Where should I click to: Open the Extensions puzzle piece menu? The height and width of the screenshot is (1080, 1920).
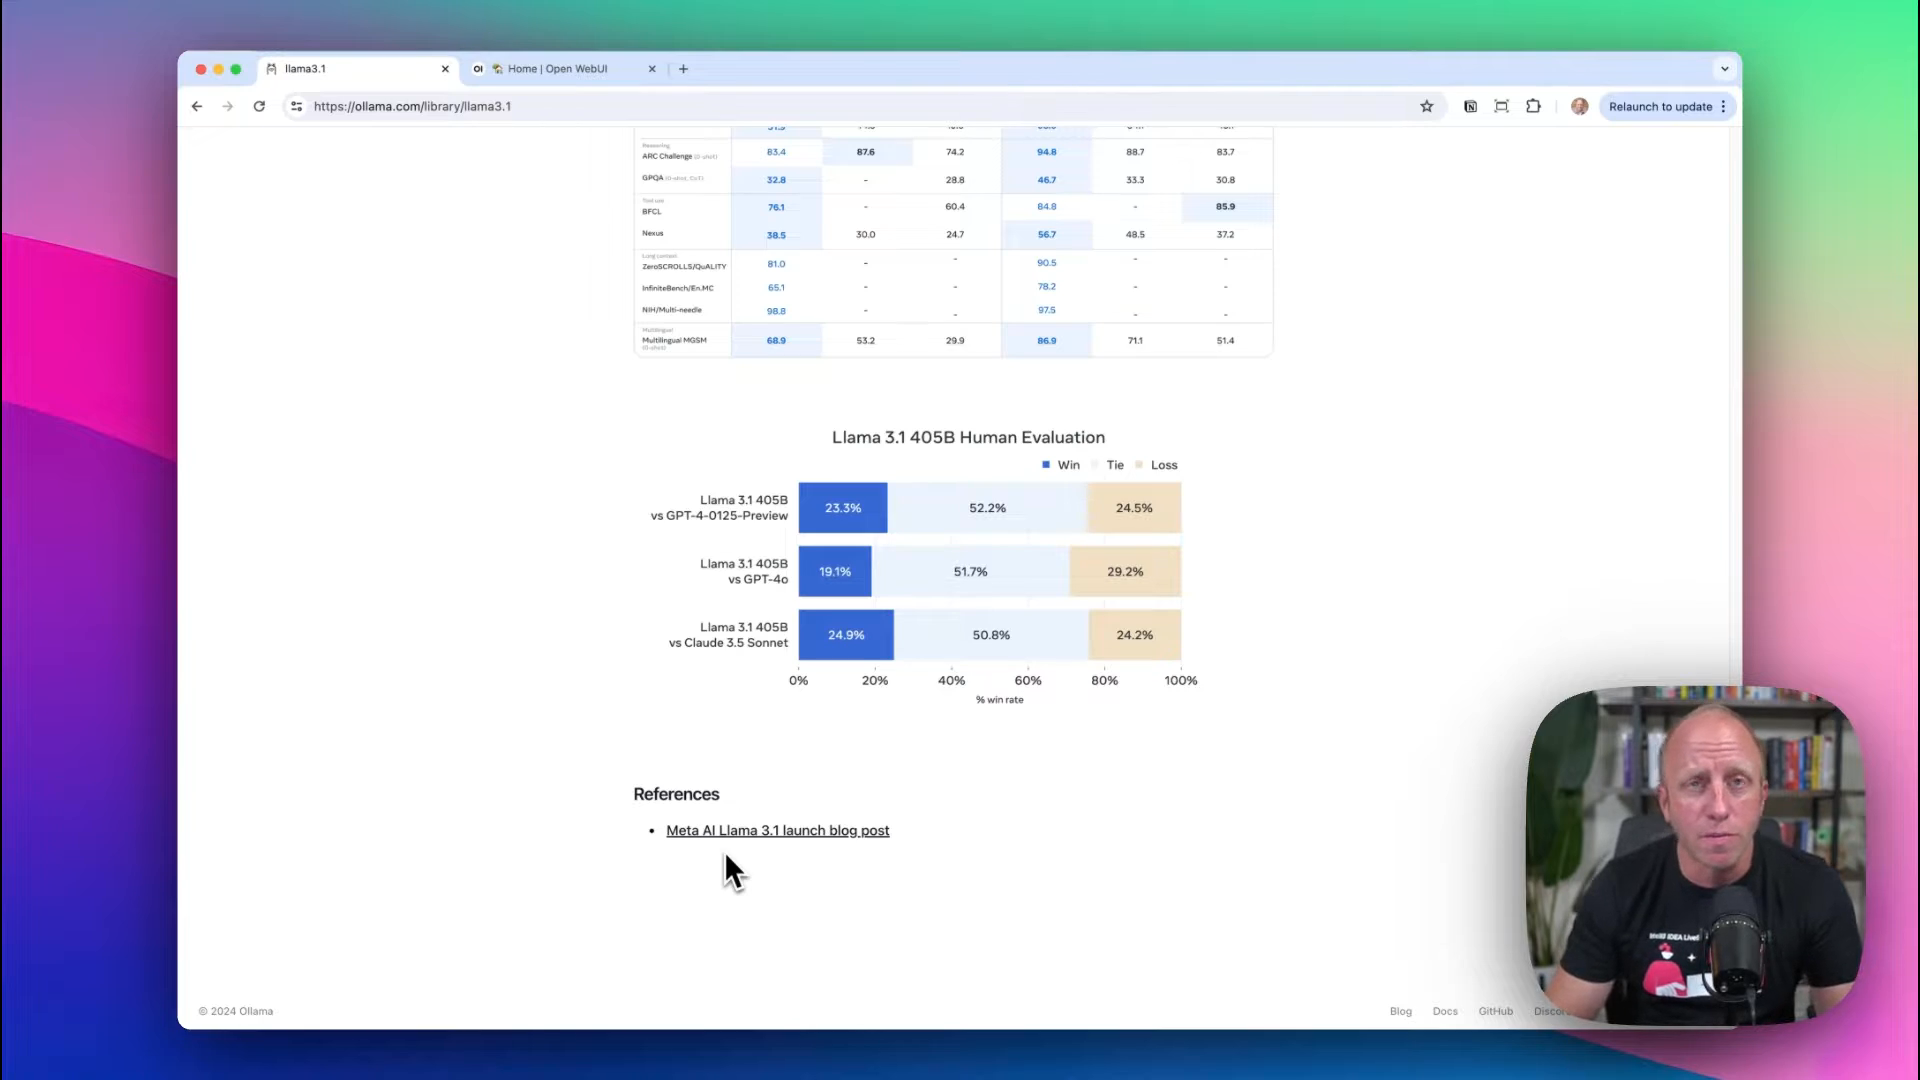(x=1533, y=107)
